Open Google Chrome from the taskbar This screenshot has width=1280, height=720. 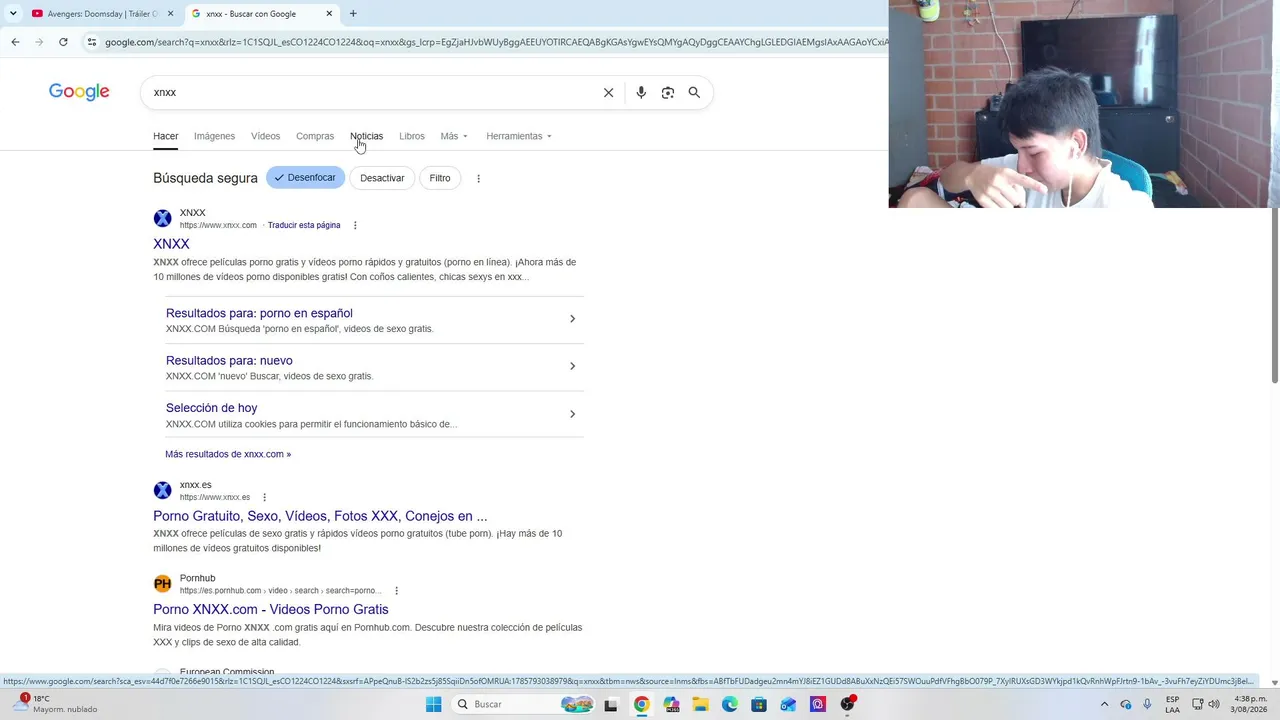coord(642,704)
